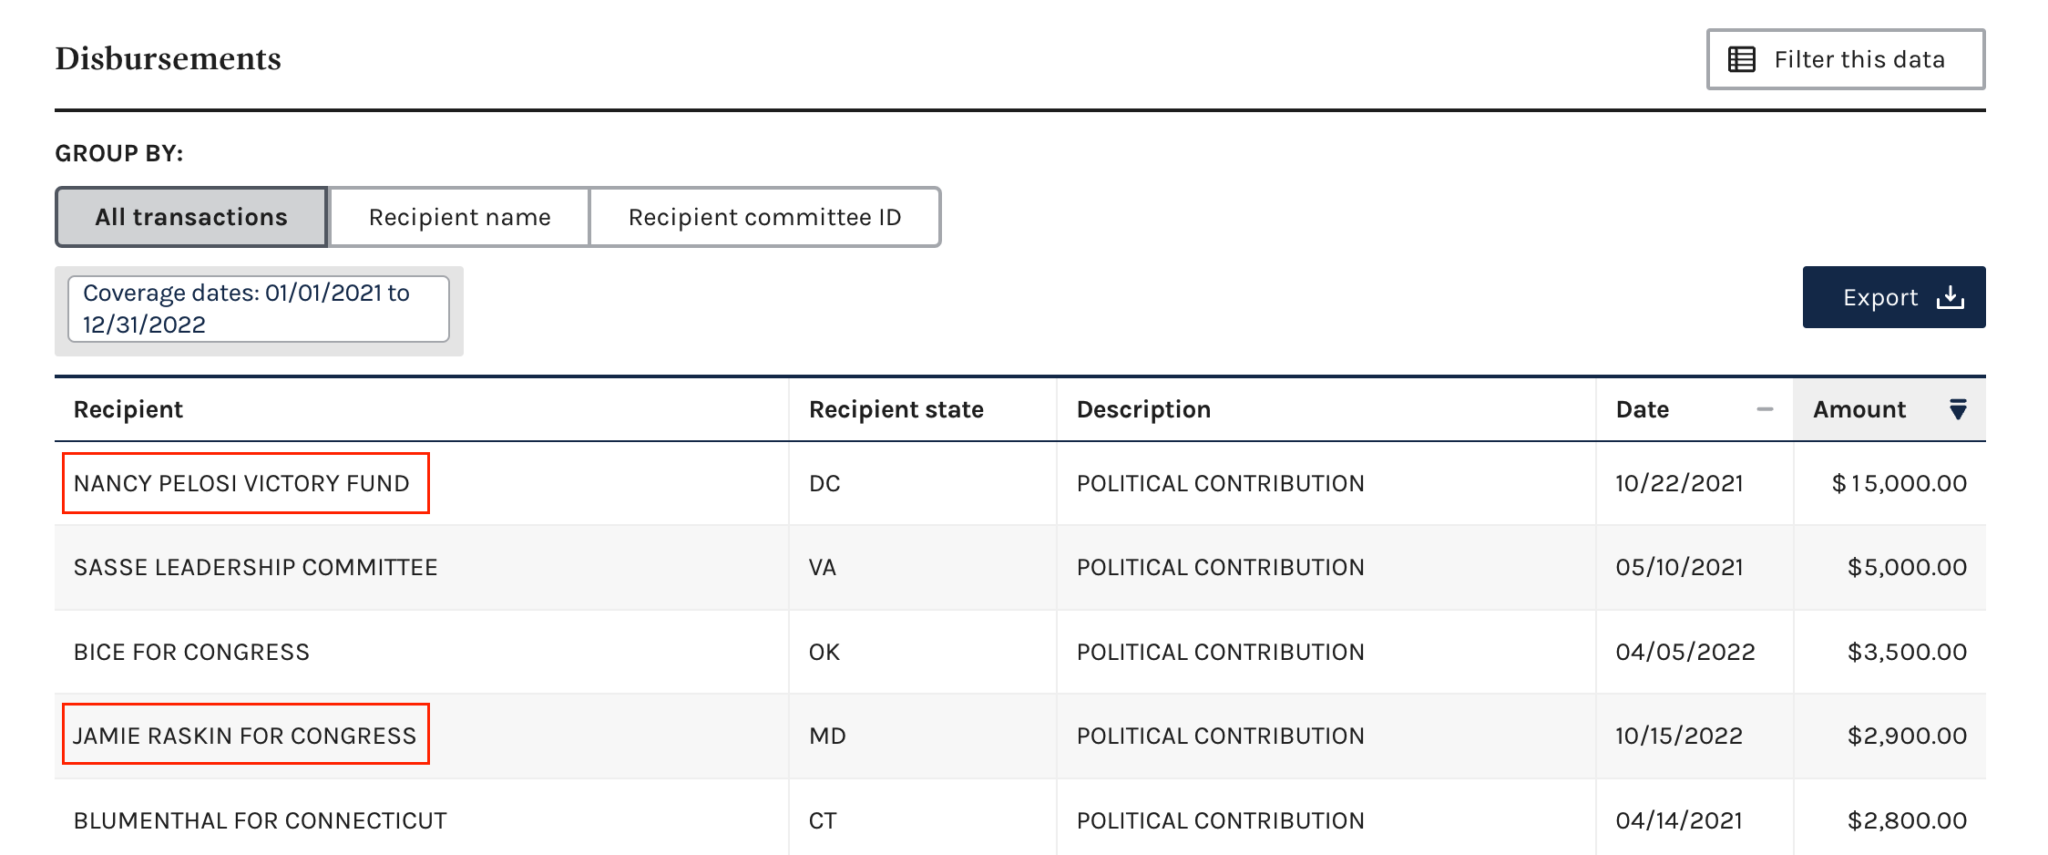
Task: Click the Export download icon
Action: pos(1950,297)
